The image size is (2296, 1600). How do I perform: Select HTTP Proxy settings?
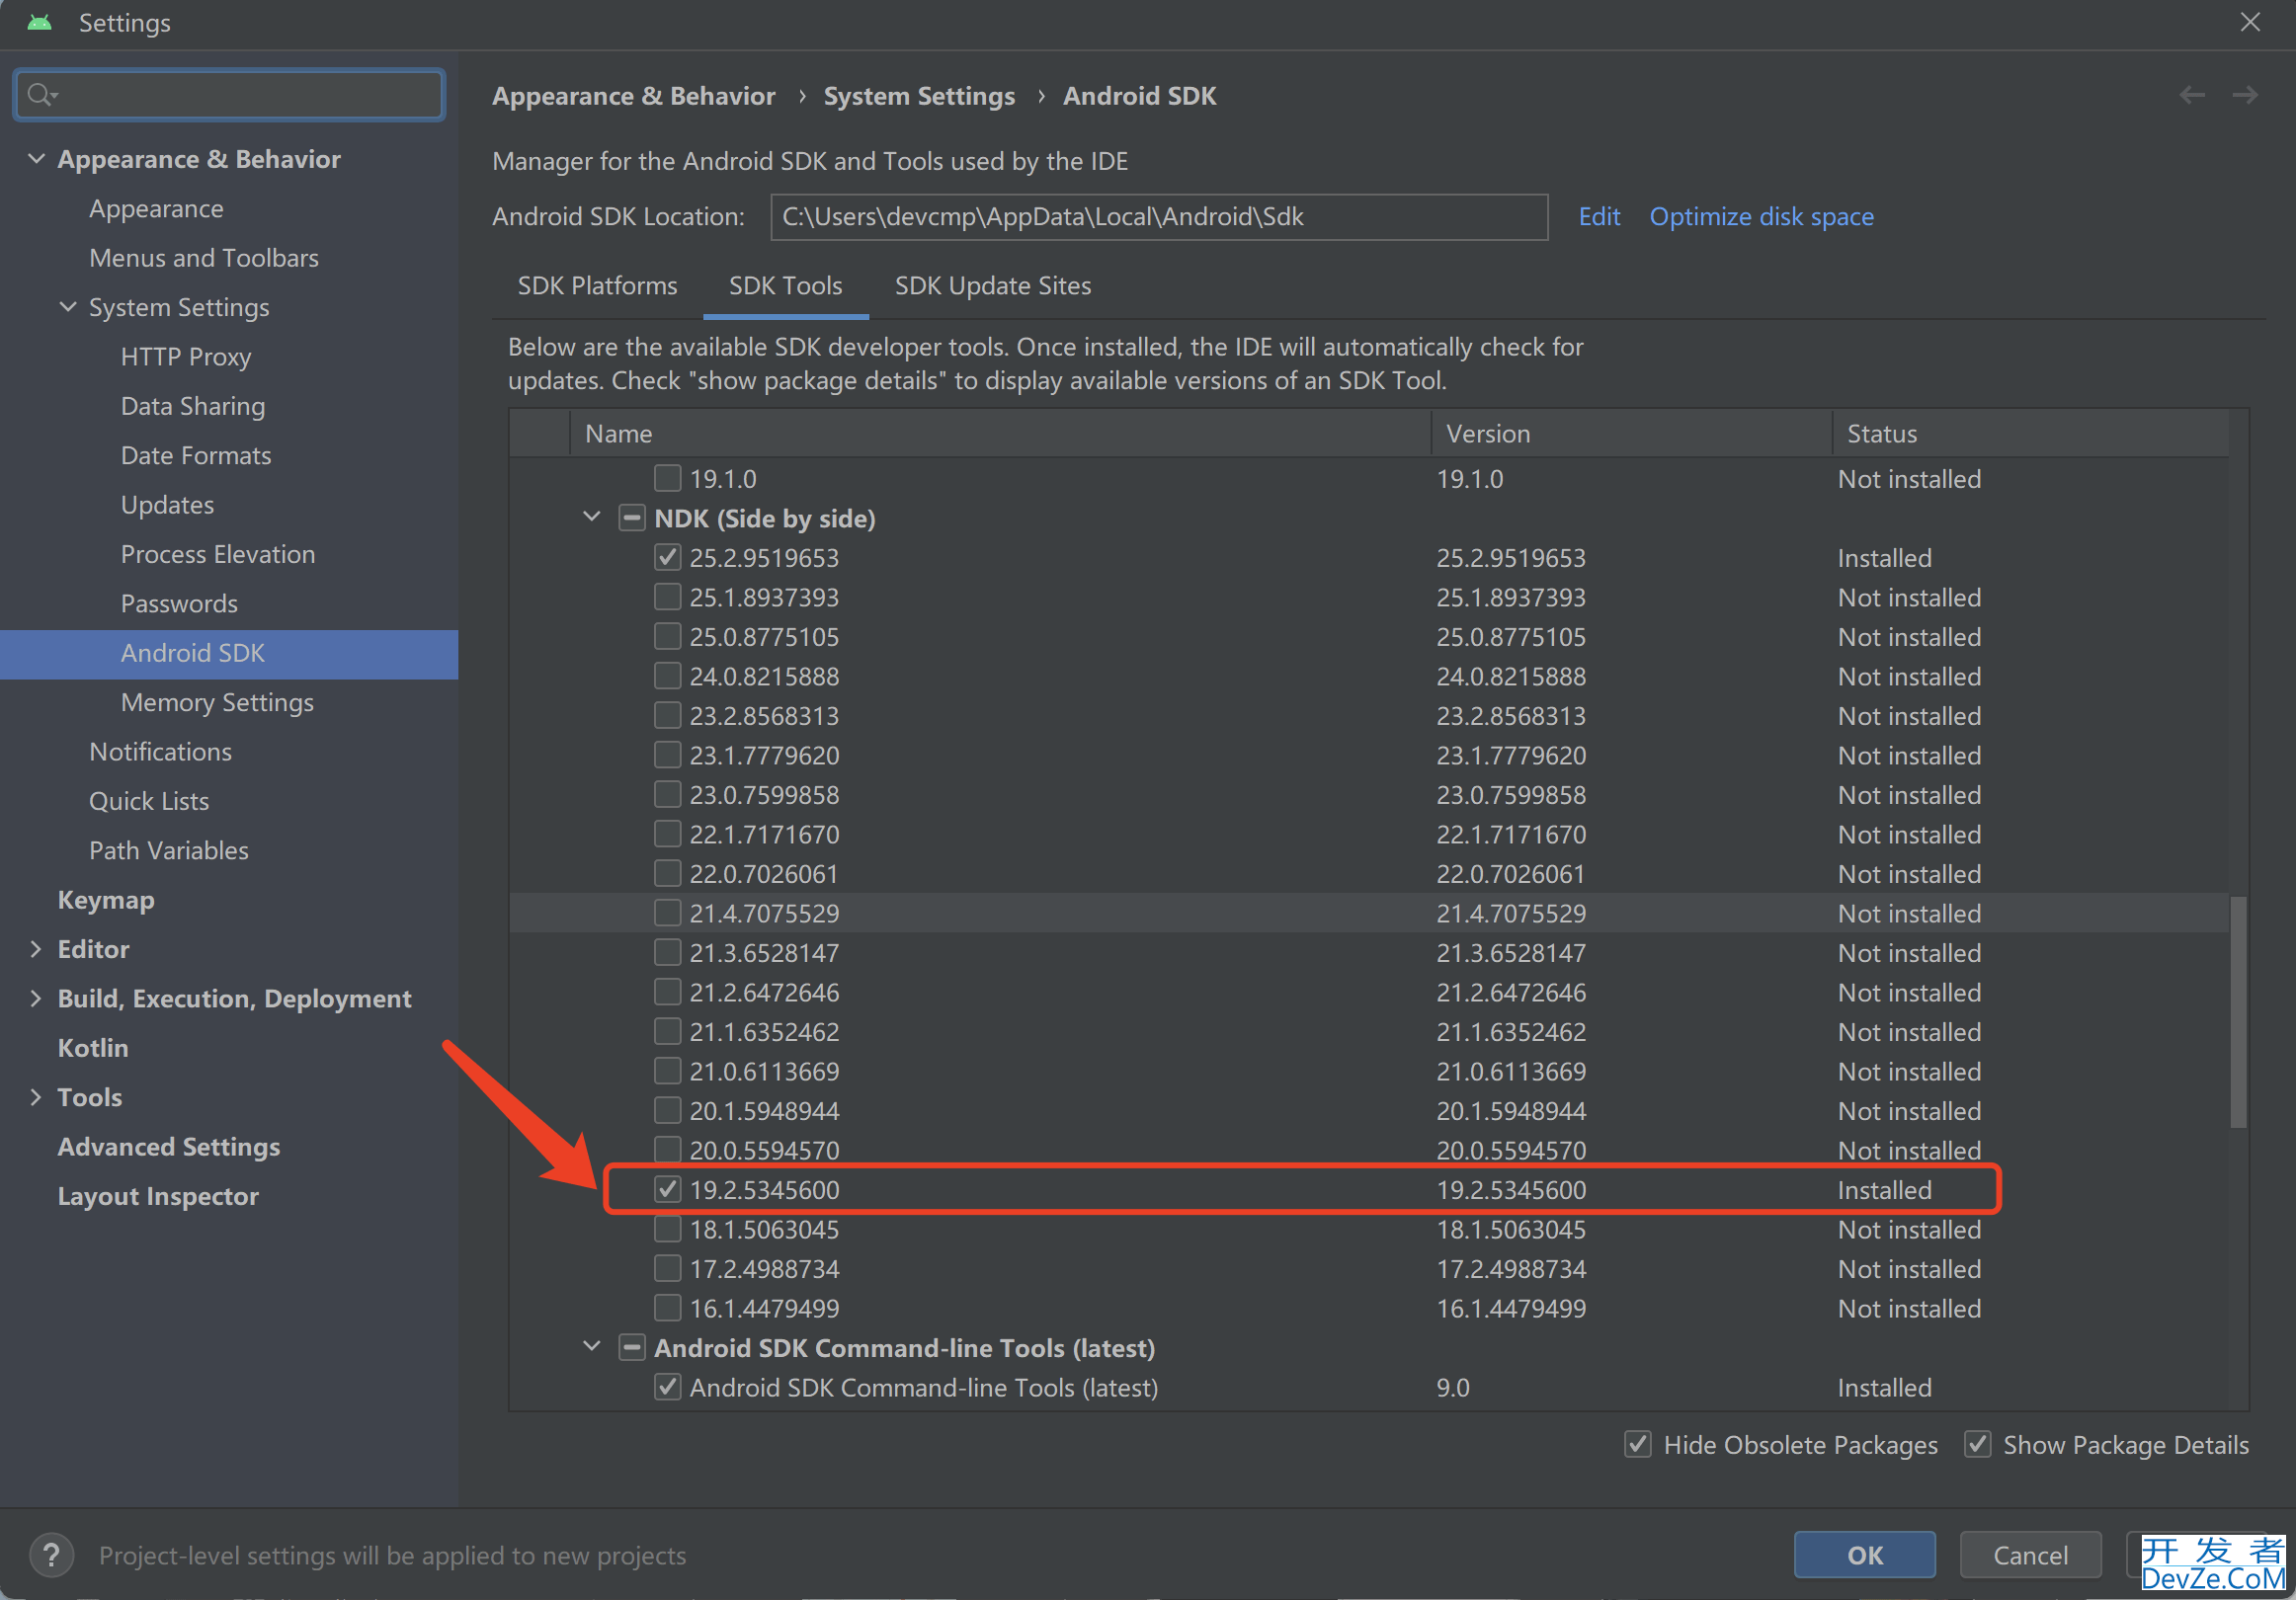point(186,357)
